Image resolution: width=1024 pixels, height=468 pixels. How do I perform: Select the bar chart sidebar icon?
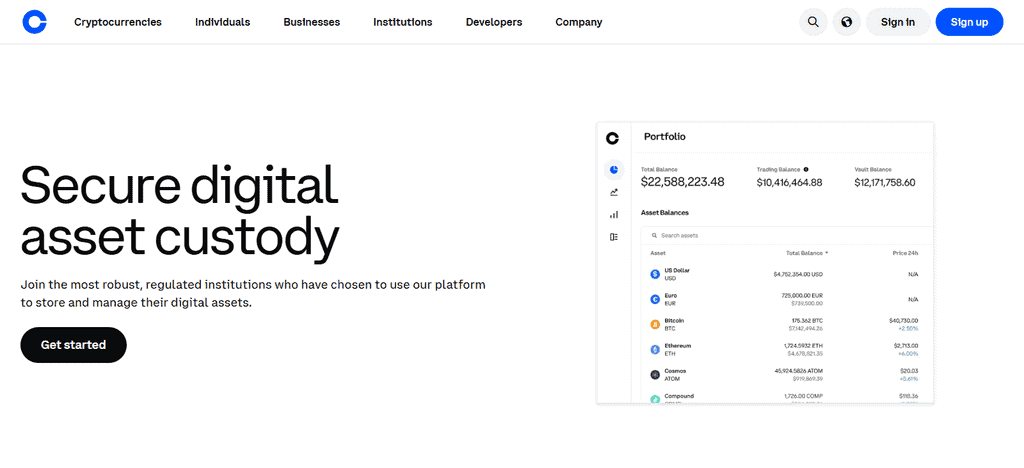pyautogui.click(x=614, y=214)
